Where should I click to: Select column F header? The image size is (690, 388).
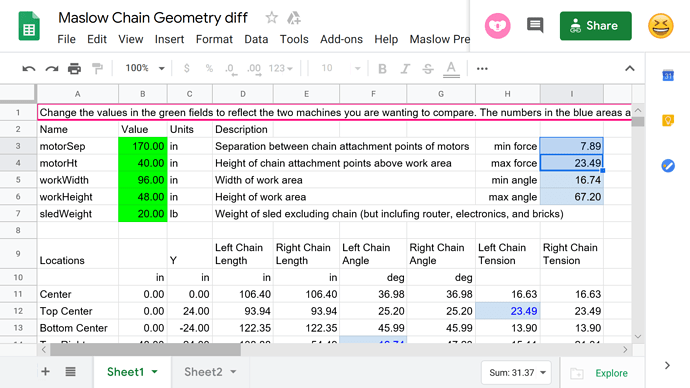(373, 94)
